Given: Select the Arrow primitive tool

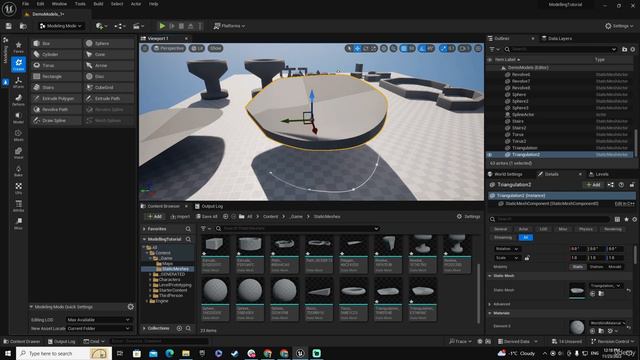Looking at the screenshot, I should click(109, 65).
